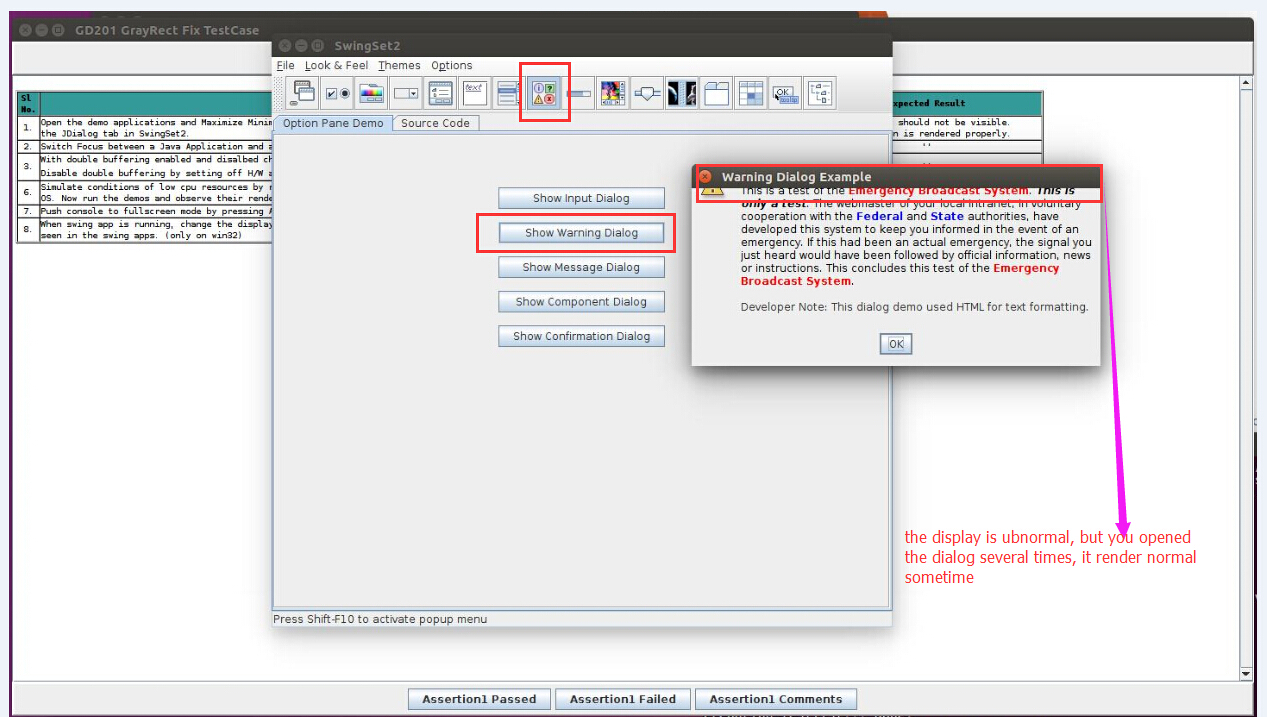
Task: Open the Tabbed Pane demo icon
Action: point(716,93)
